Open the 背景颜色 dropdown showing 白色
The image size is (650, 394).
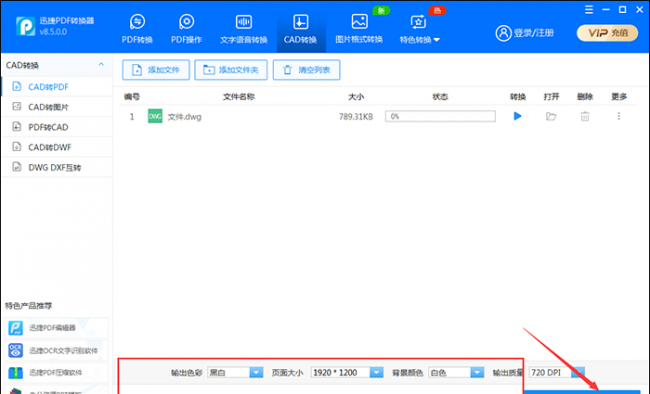(x=456, y=372)
